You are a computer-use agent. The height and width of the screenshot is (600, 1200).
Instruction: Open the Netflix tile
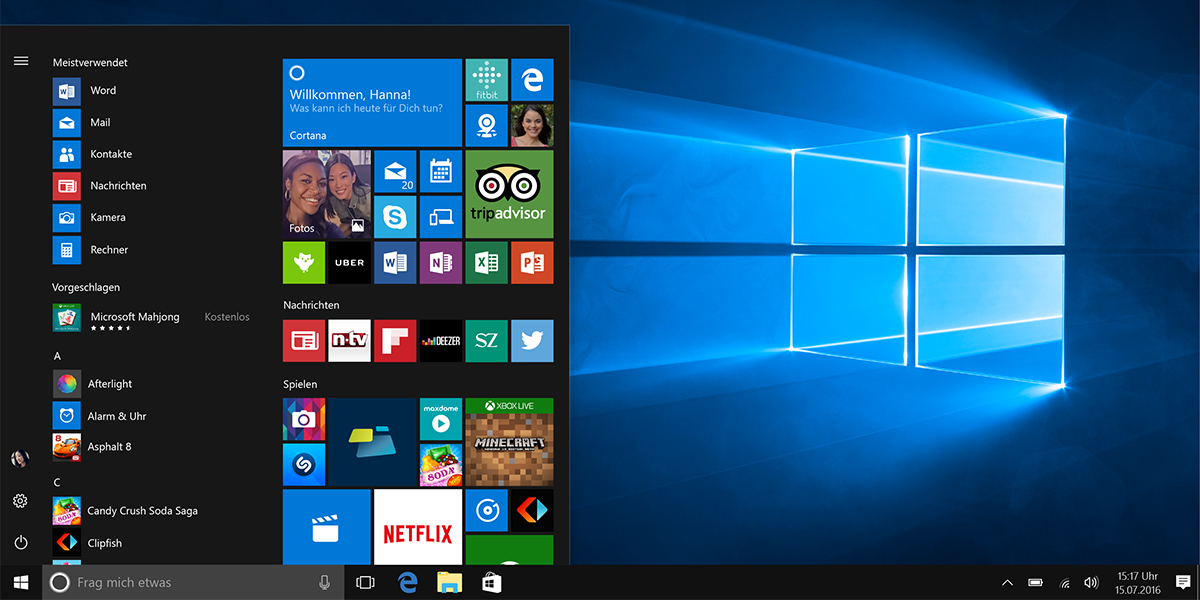tap(418, 527)
